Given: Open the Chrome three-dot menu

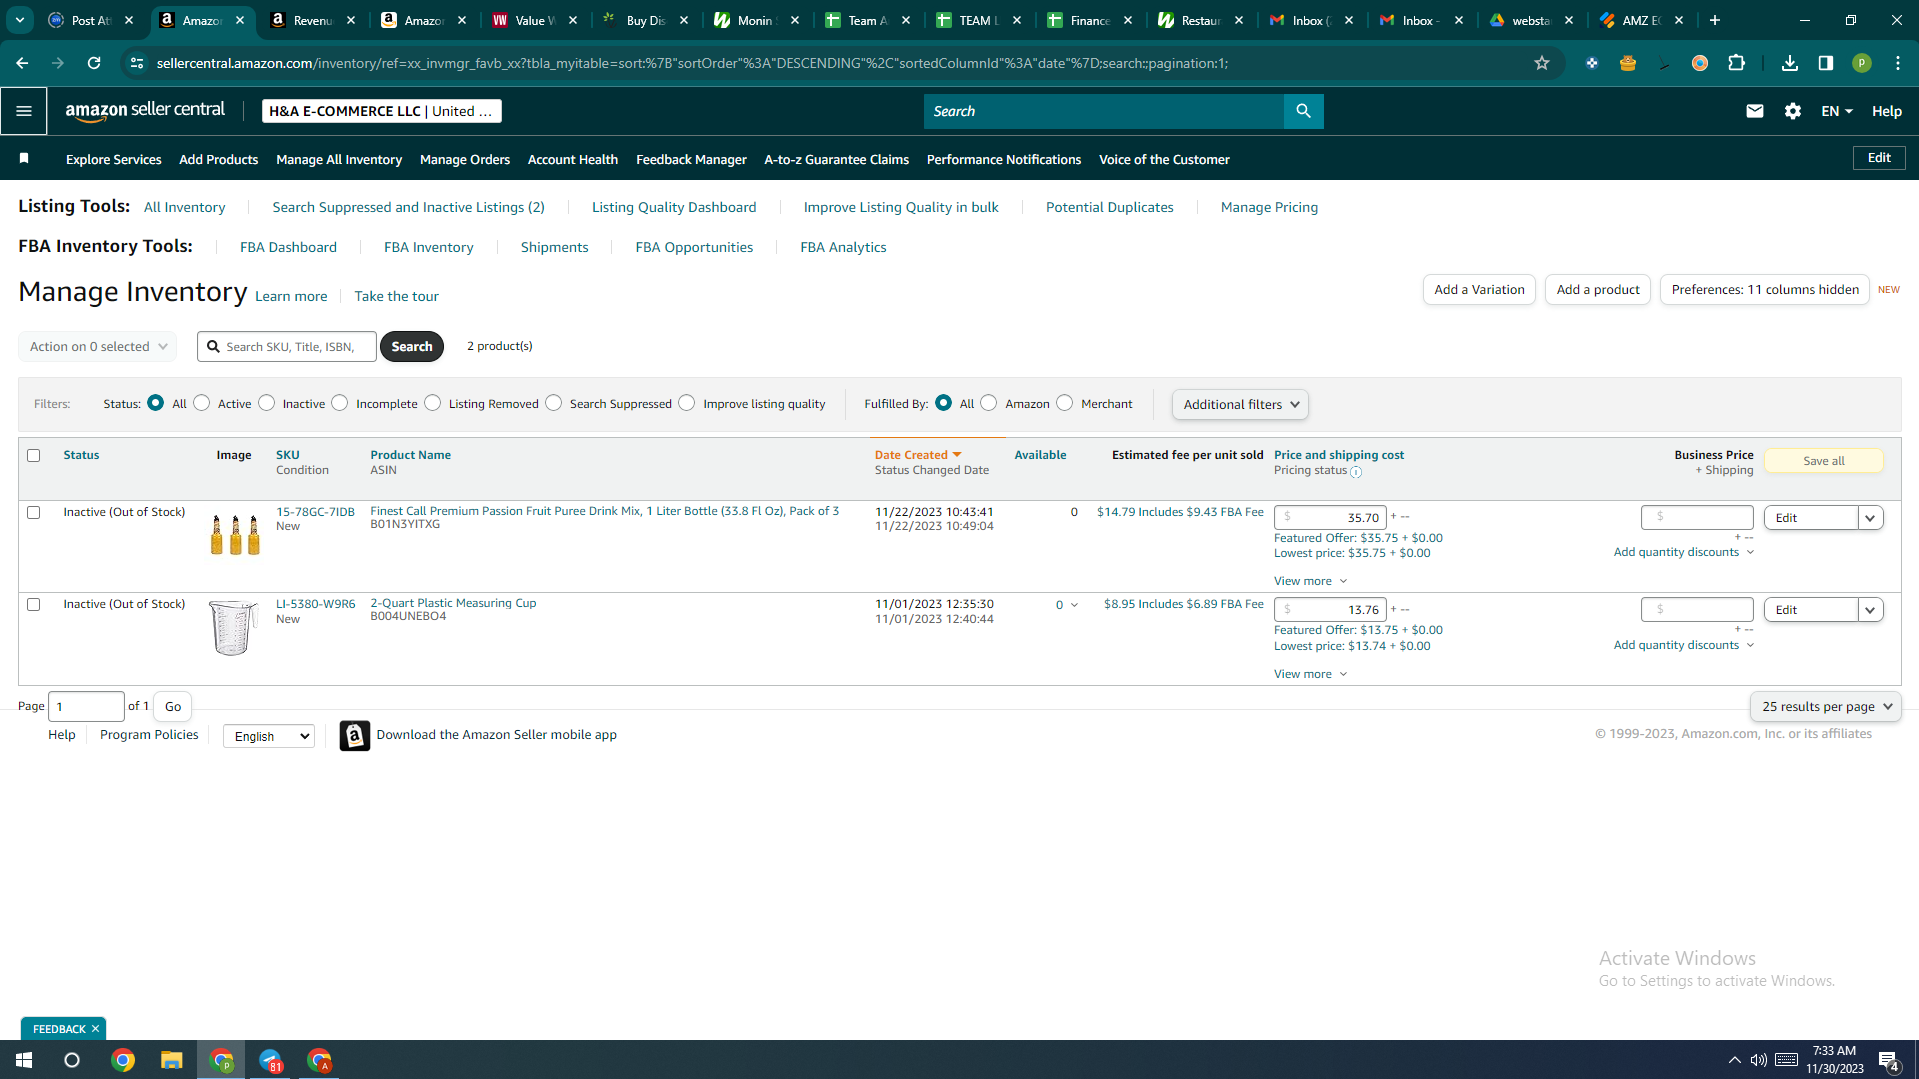Looking at the screenshot, I should pos(1898,63).
